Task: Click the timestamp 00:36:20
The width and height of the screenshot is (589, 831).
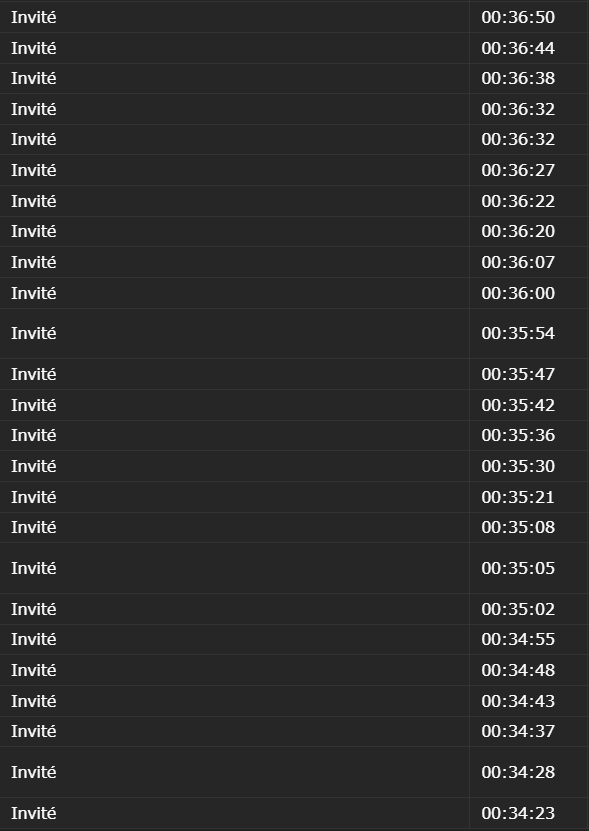Action: (518, 232)
